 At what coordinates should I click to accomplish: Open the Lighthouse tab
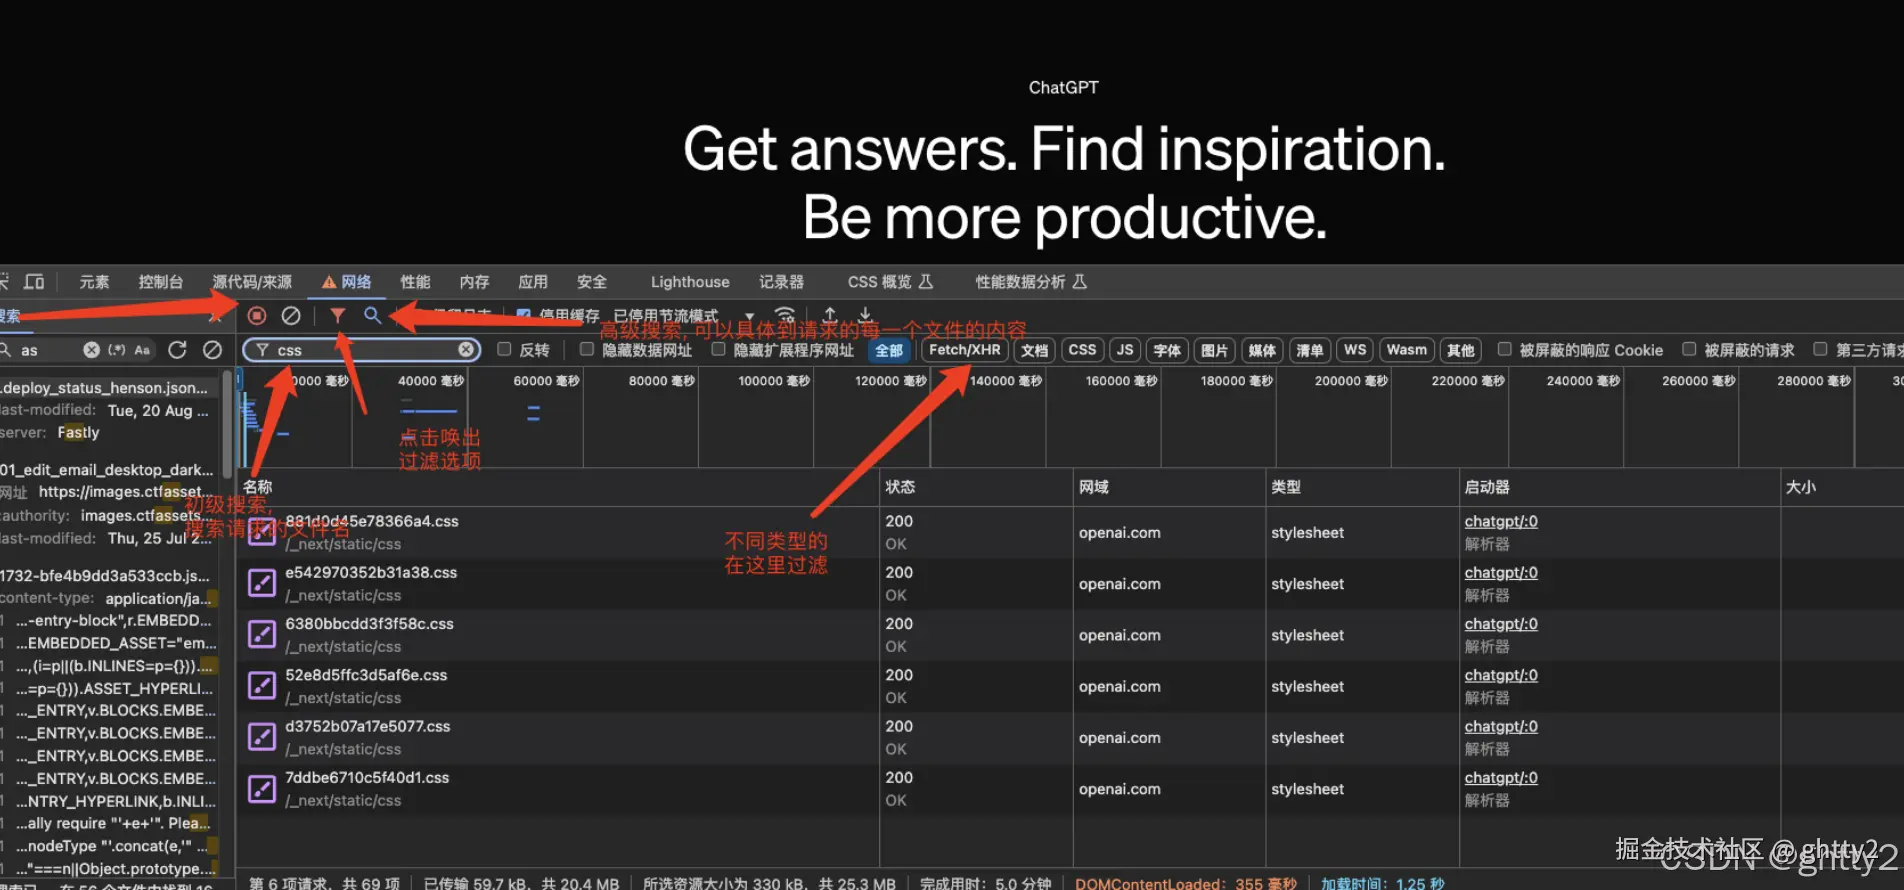(690, 282)
